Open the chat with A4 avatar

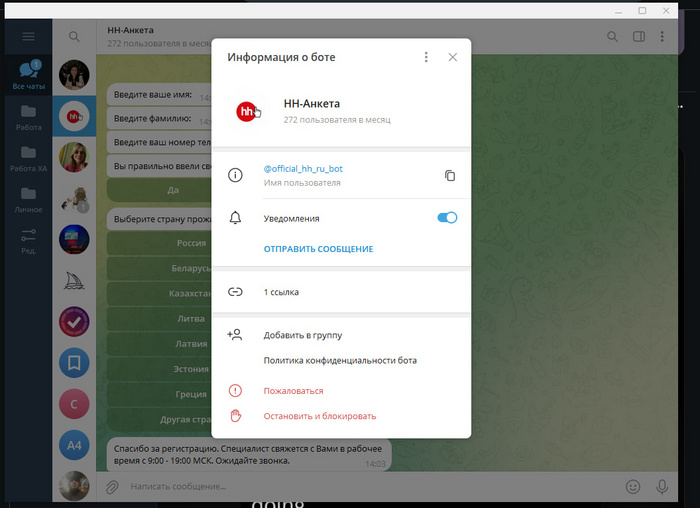74,445
